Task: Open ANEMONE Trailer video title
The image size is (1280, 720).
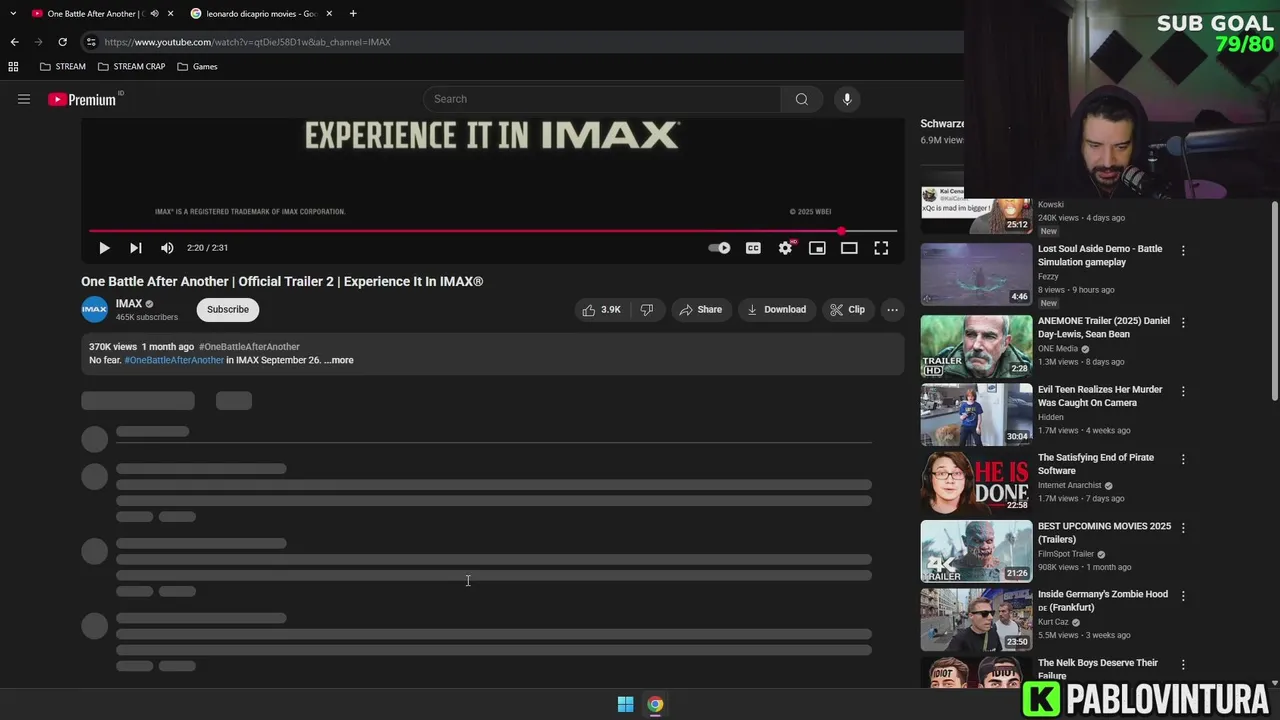Action: 1104,328
